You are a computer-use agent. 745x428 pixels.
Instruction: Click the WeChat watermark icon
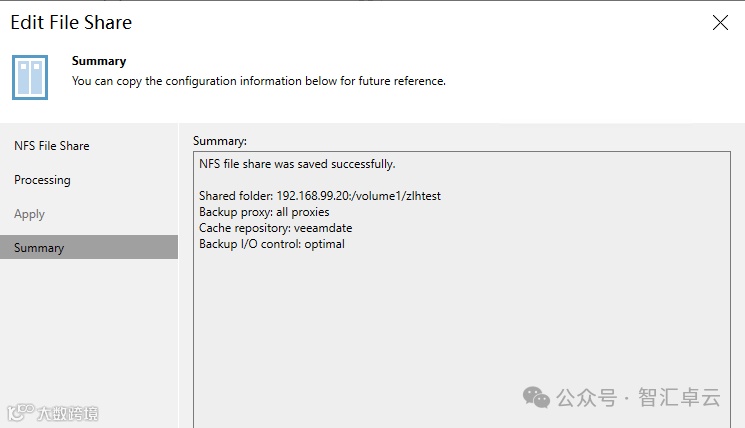coord(536,397)
